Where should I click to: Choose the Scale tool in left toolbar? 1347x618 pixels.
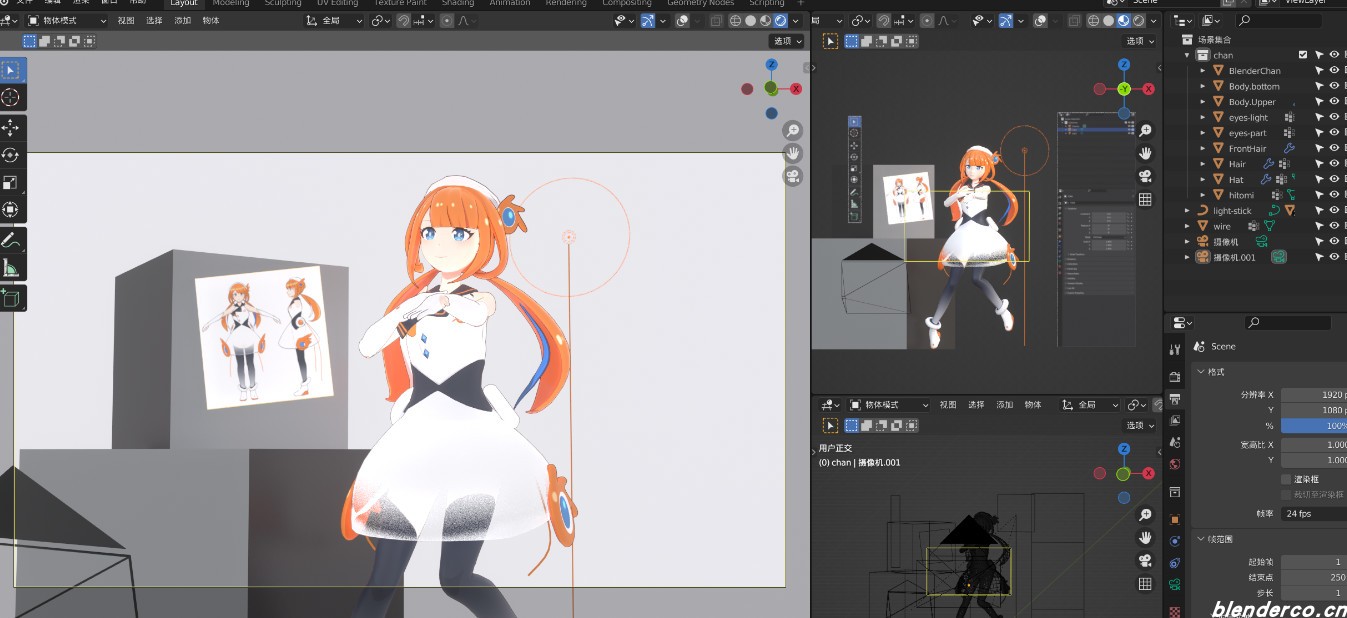(x=12, y=182)
